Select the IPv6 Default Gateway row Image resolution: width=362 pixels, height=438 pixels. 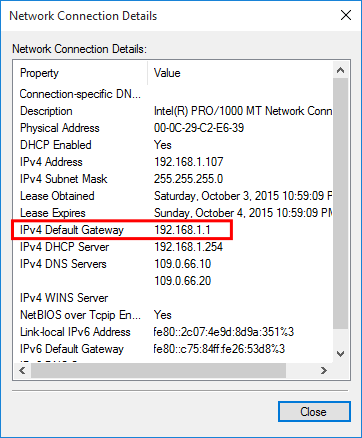click(x=173, y=349)
